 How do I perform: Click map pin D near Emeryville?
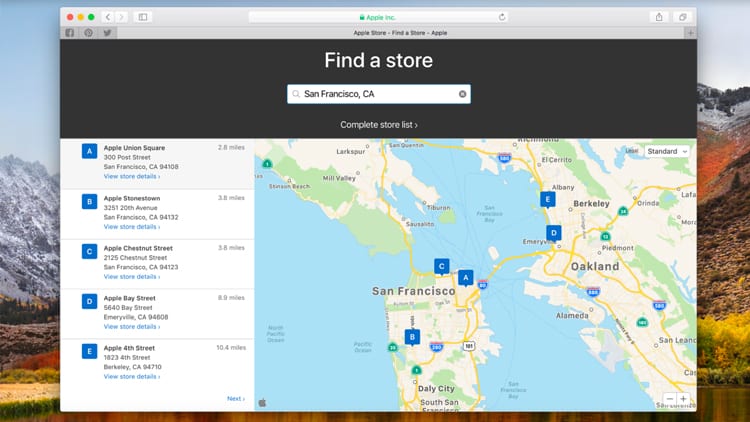[554, 233]
